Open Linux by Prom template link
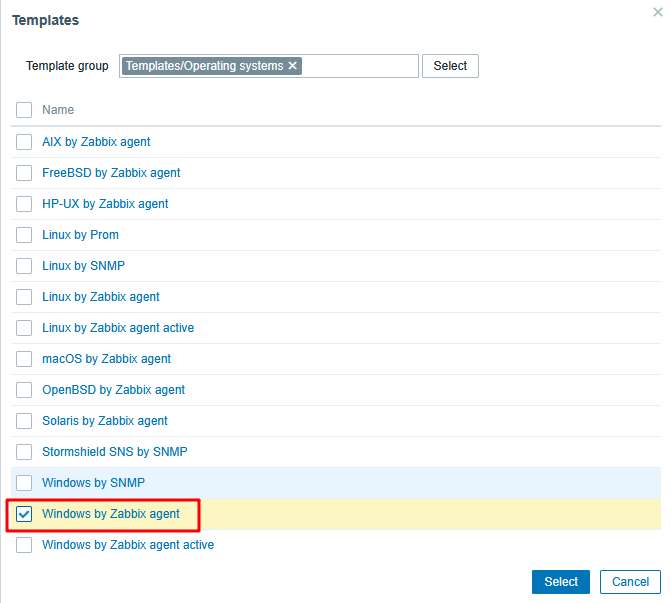The width and height of the screenshot is (671, 603). click(80, 235)
